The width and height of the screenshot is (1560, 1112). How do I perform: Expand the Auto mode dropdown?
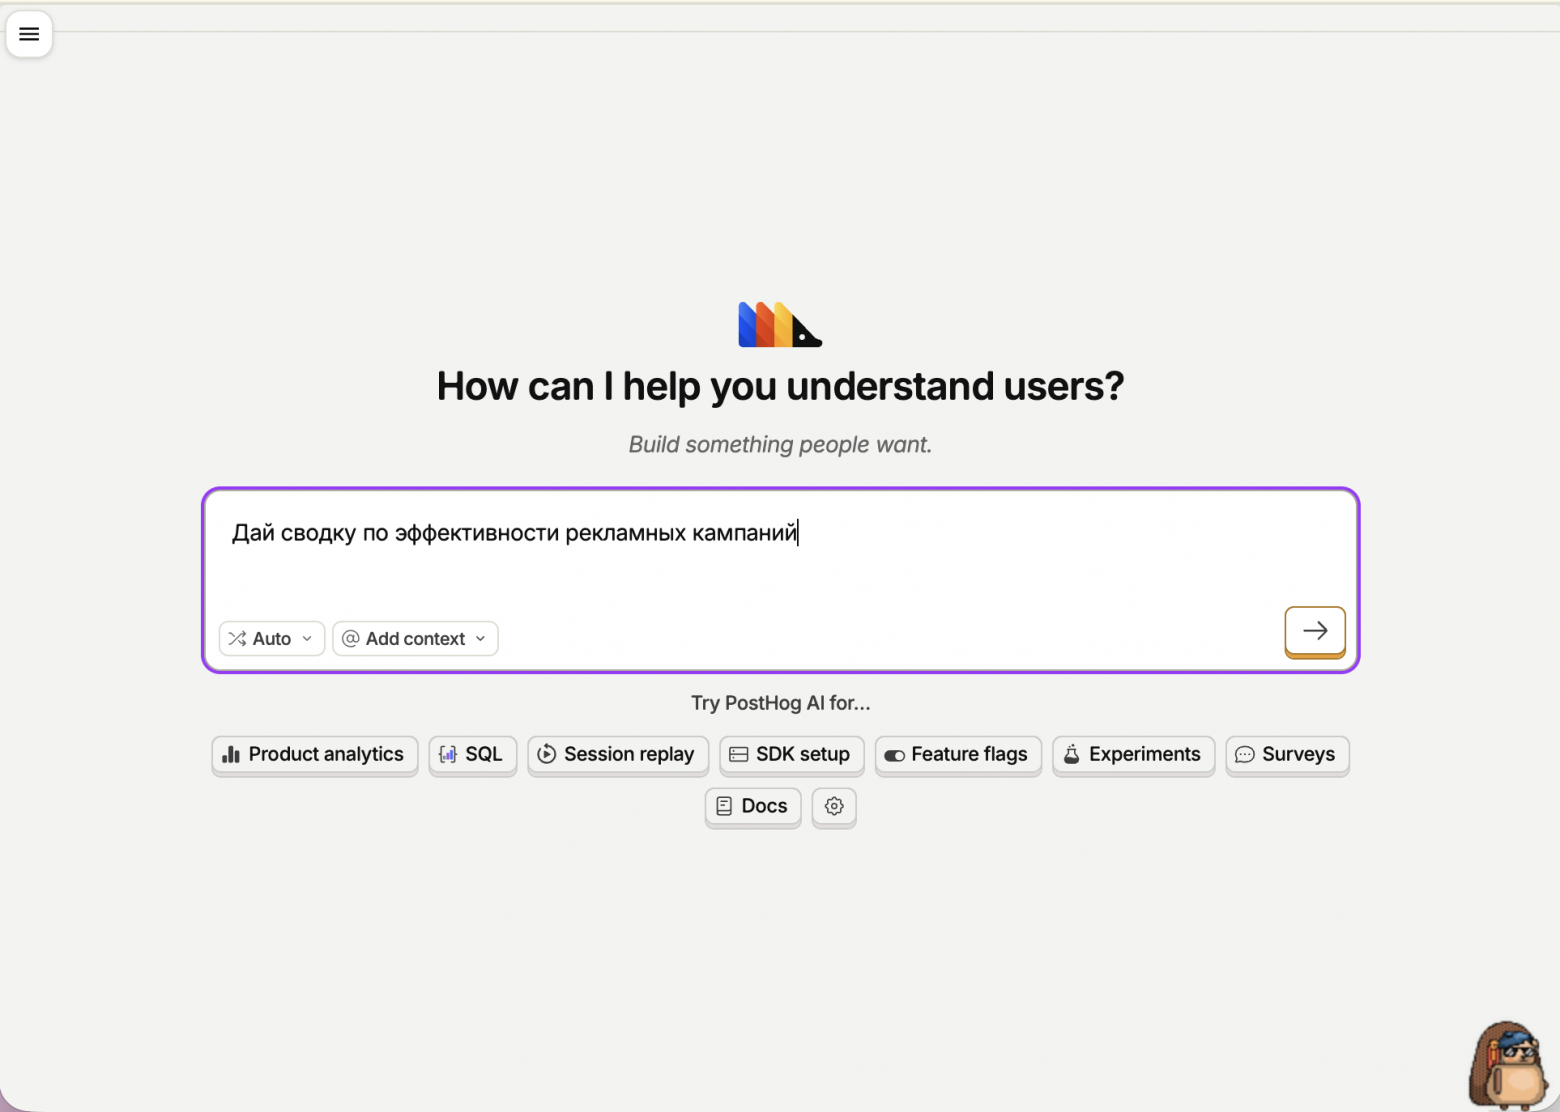[272, 638]
